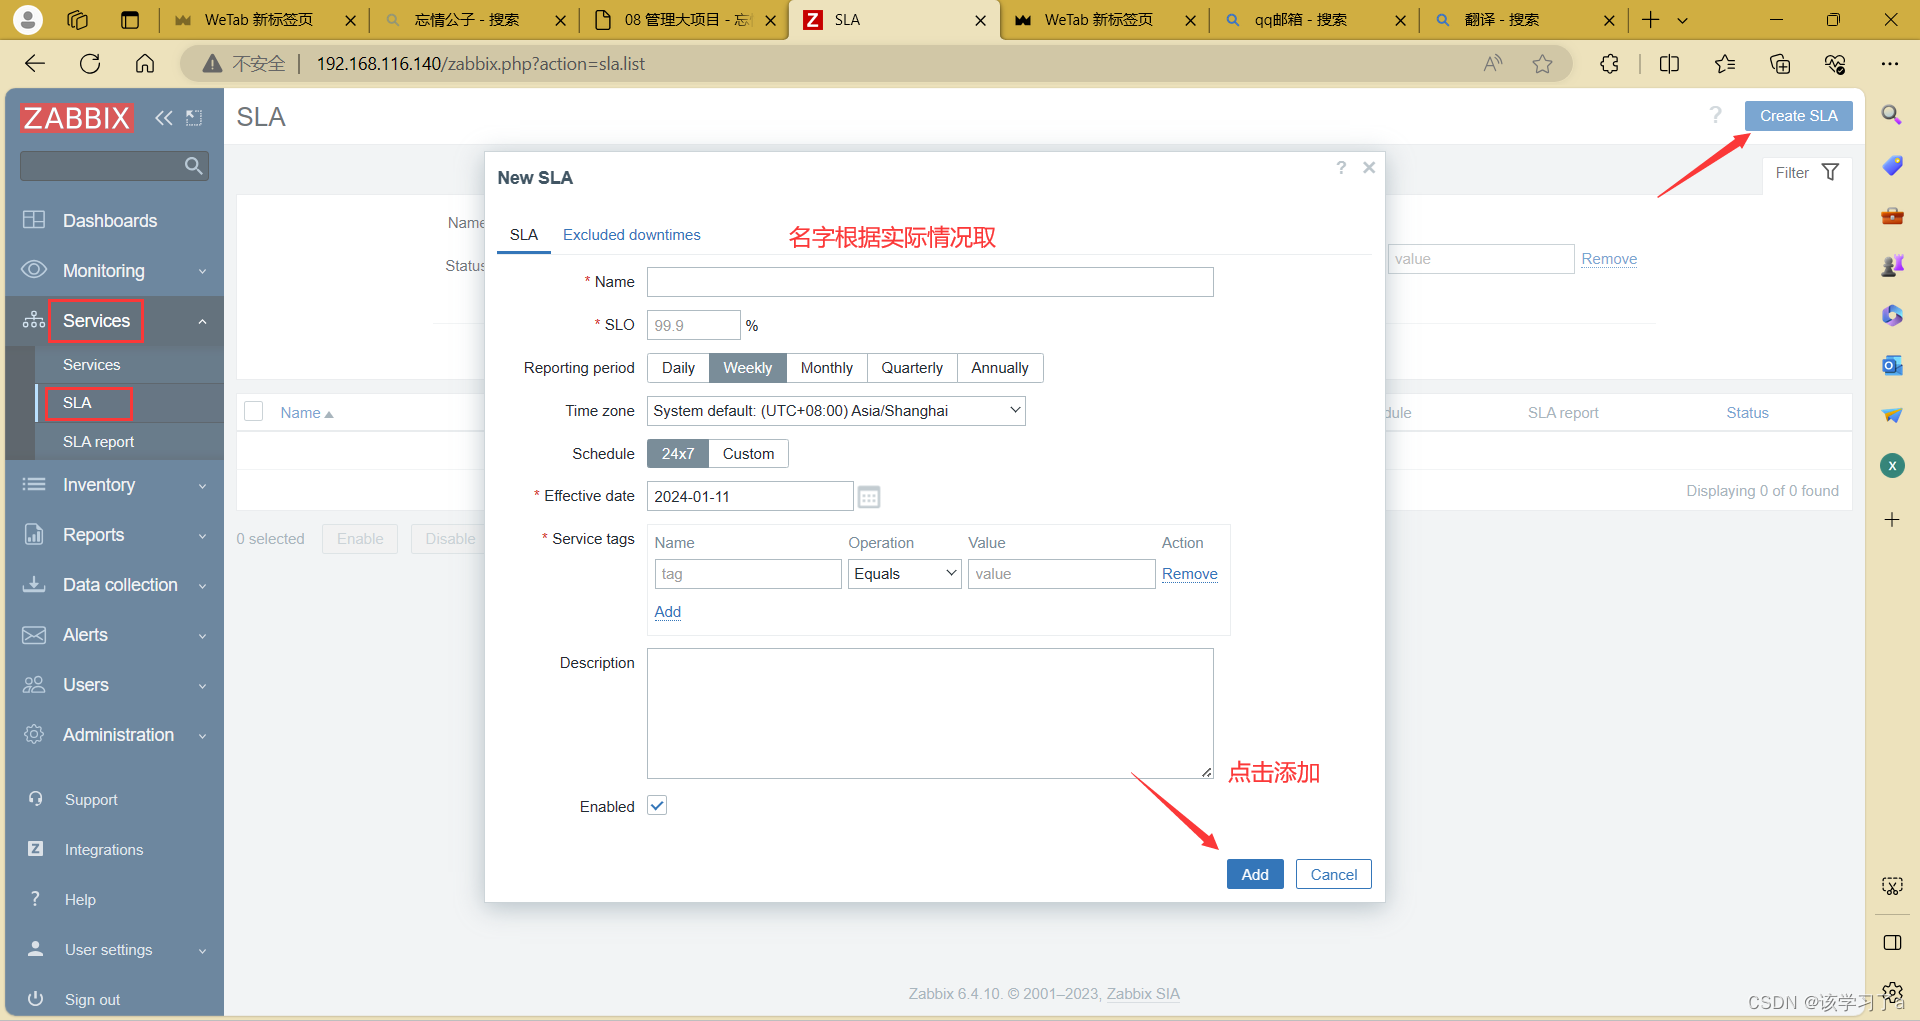The width and height of the screenshot is (1920, 1021).
Task: Switch to the Excluded downtimes tab
Action: pos(632,235)
